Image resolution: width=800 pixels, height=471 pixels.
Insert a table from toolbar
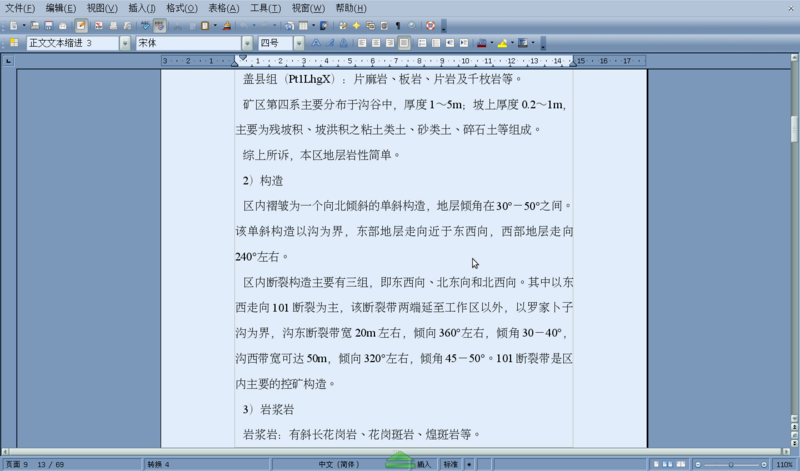(303, 26)
